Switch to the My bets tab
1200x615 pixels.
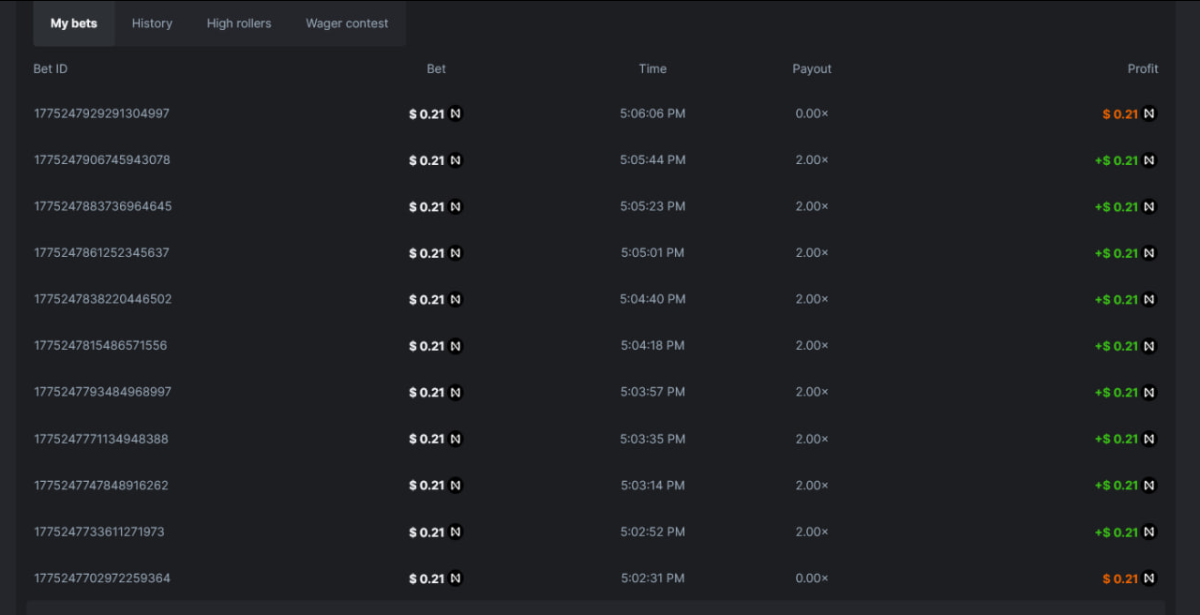pos(74,23)
